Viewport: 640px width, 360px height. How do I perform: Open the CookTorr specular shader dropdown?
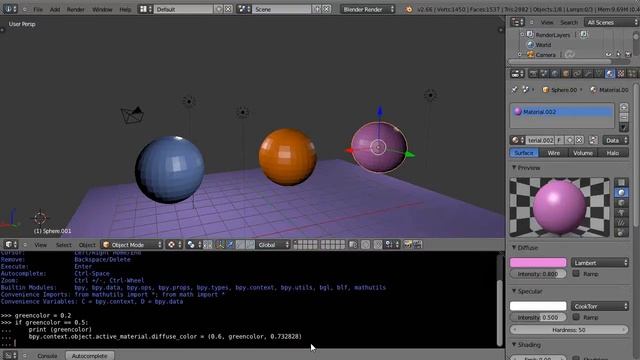[x=600, y=306]
